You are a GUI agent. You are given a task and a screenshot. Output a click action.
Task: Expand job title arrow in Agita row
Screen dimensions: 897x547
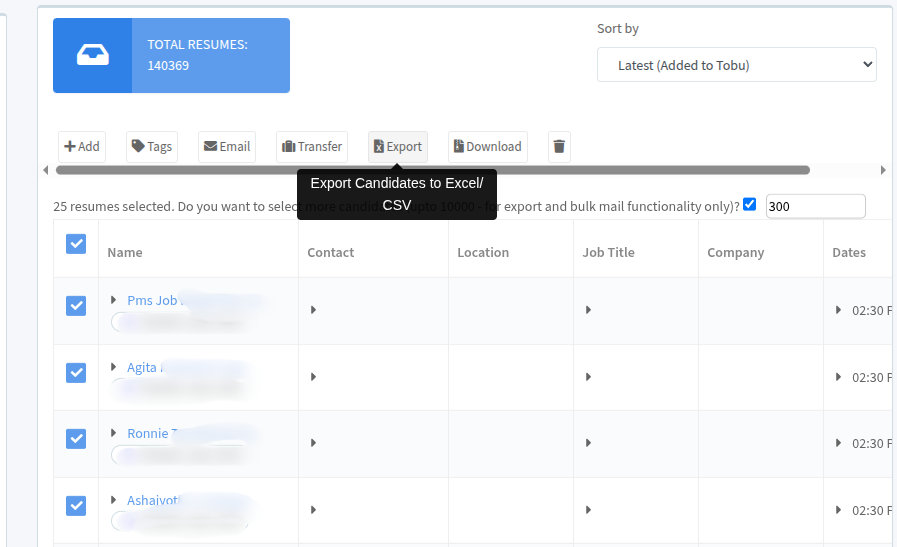(588, 377)
